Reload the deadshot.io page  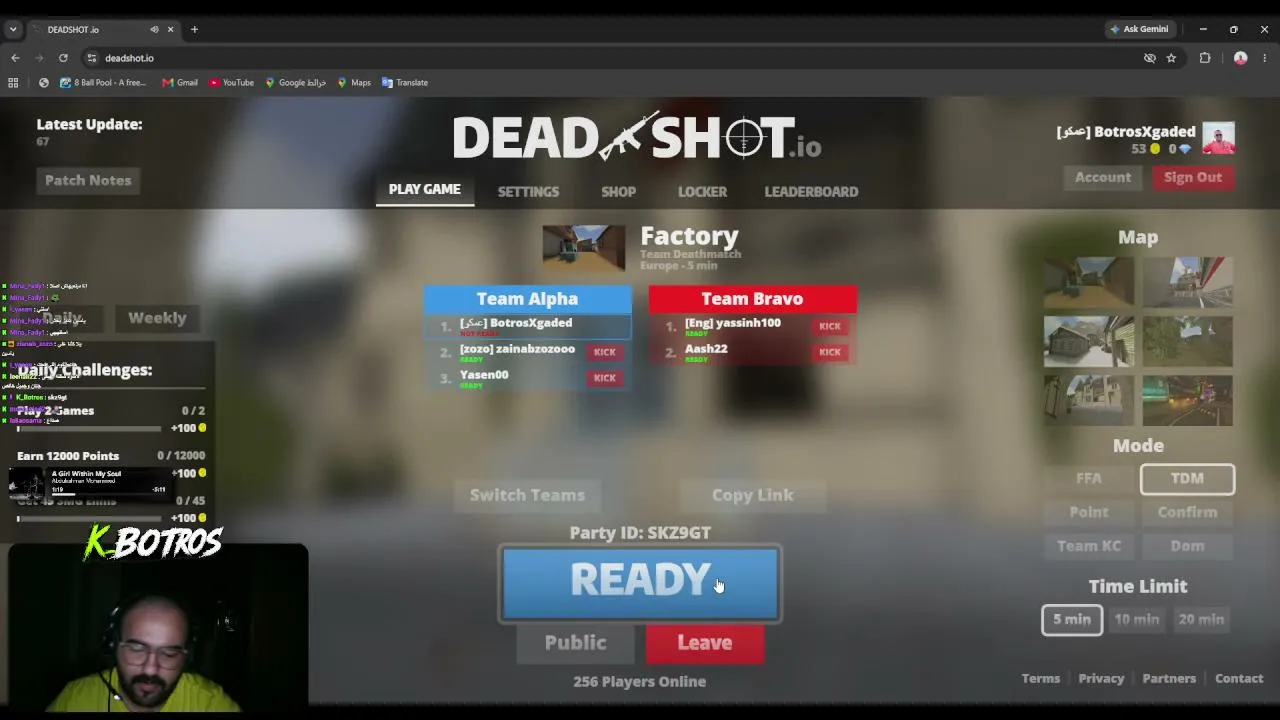[63, 58]
